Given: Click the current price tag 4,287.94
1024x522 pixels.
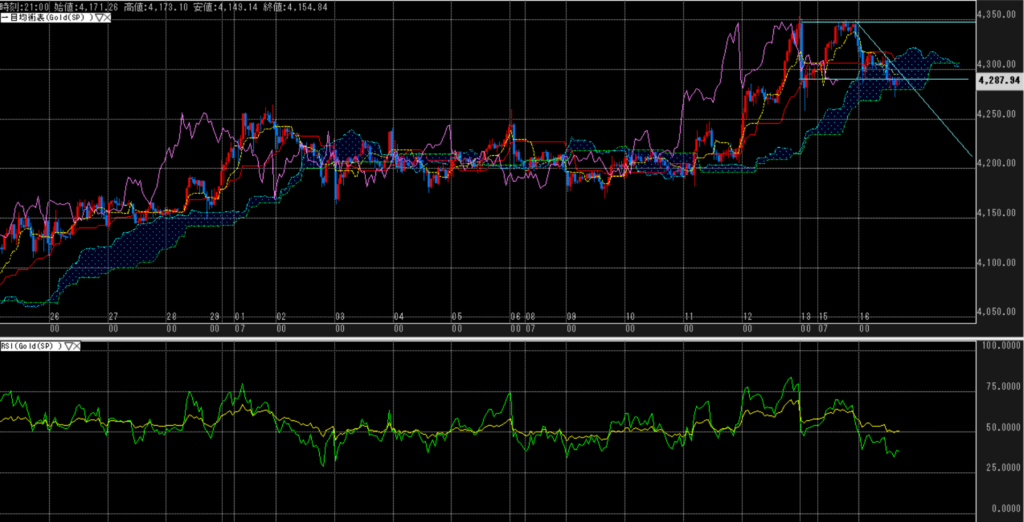Looking at the screenshot, I should click(998, 79).
